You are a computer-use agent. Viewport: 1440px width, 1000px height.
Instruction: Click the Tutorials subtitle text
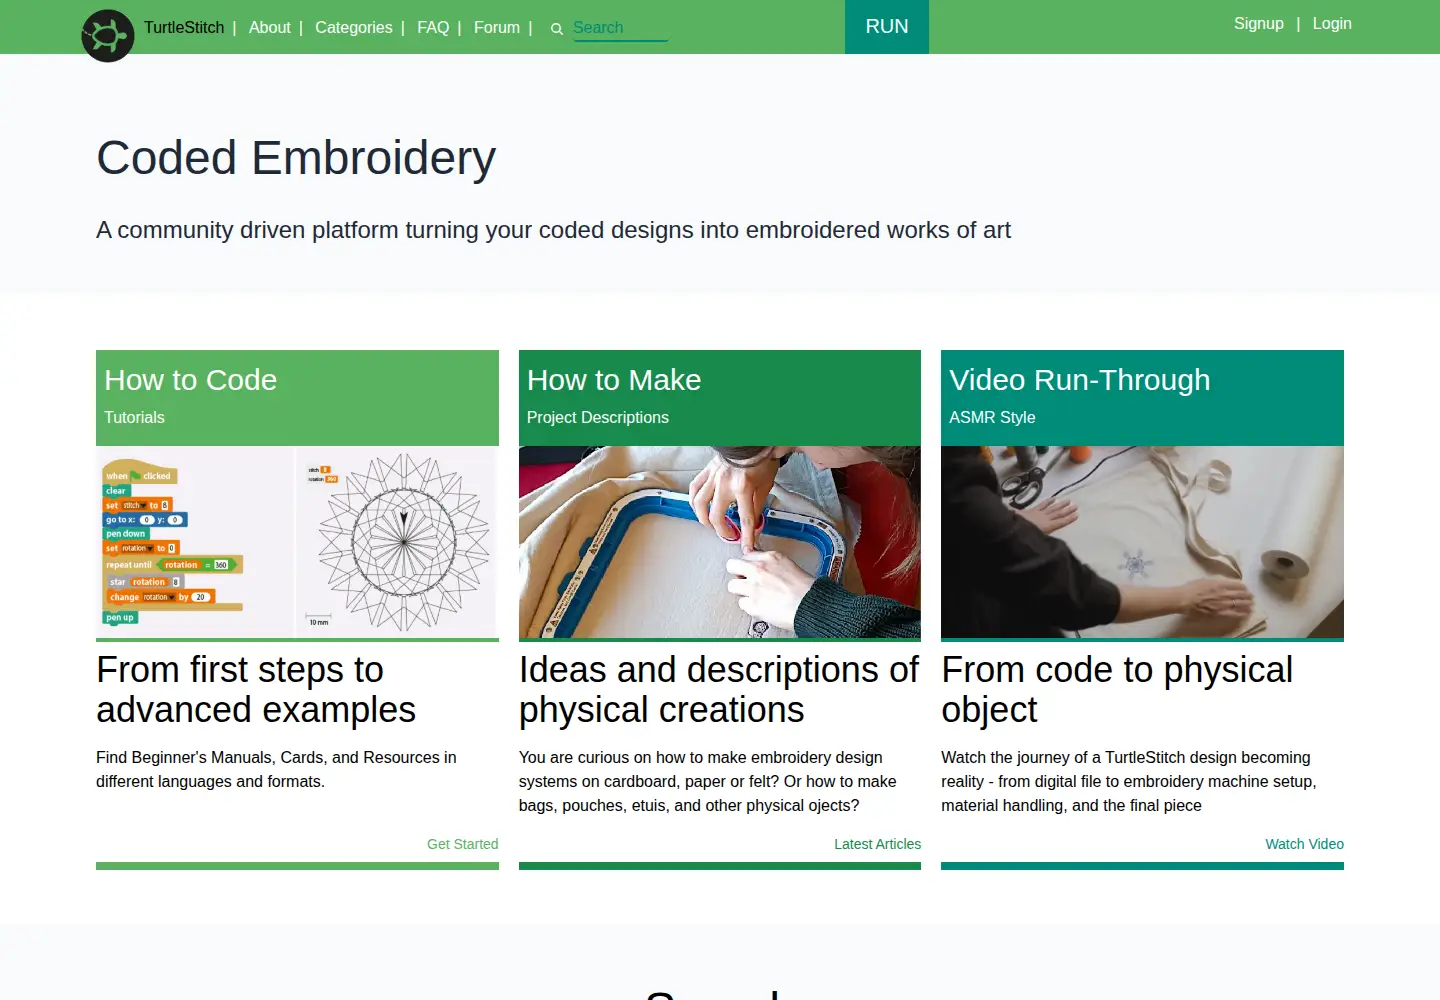click(x=134, y=417)
